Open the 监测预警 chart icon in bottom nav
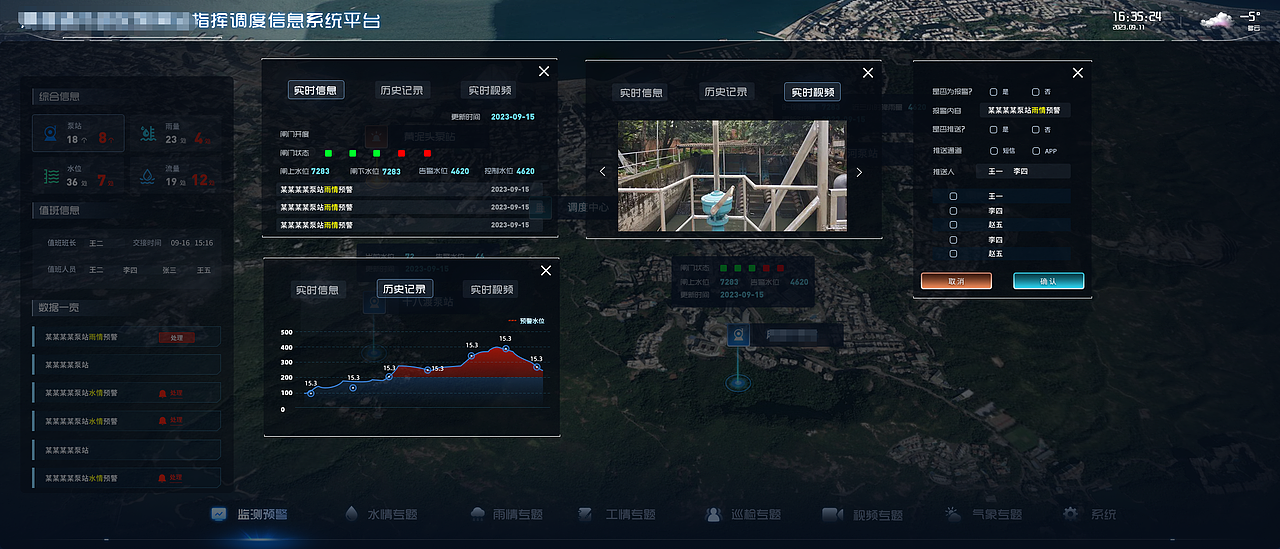Viewport: 1280px width, 549px height. [x=218, y=514]
